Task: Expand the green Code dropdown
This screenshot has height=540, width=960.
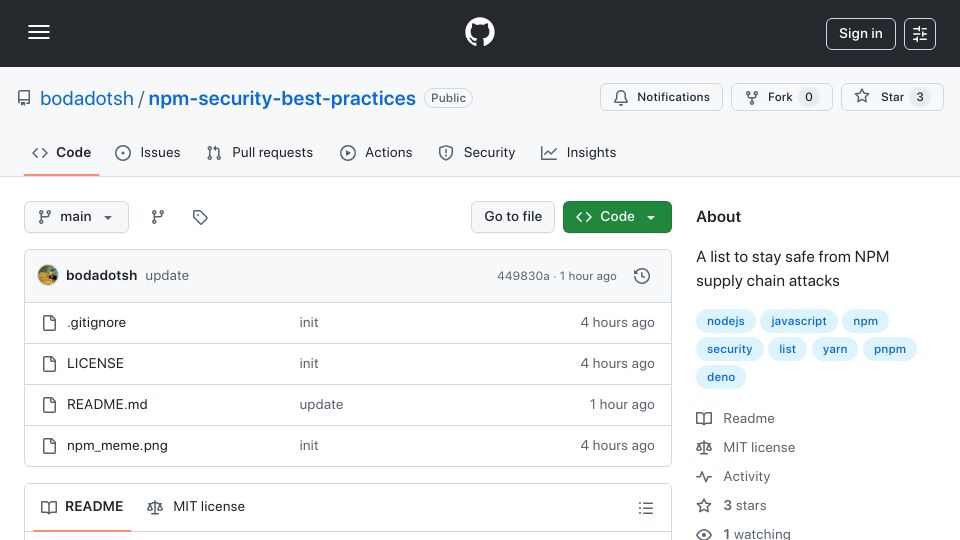Action: click(x=617, y=217)
